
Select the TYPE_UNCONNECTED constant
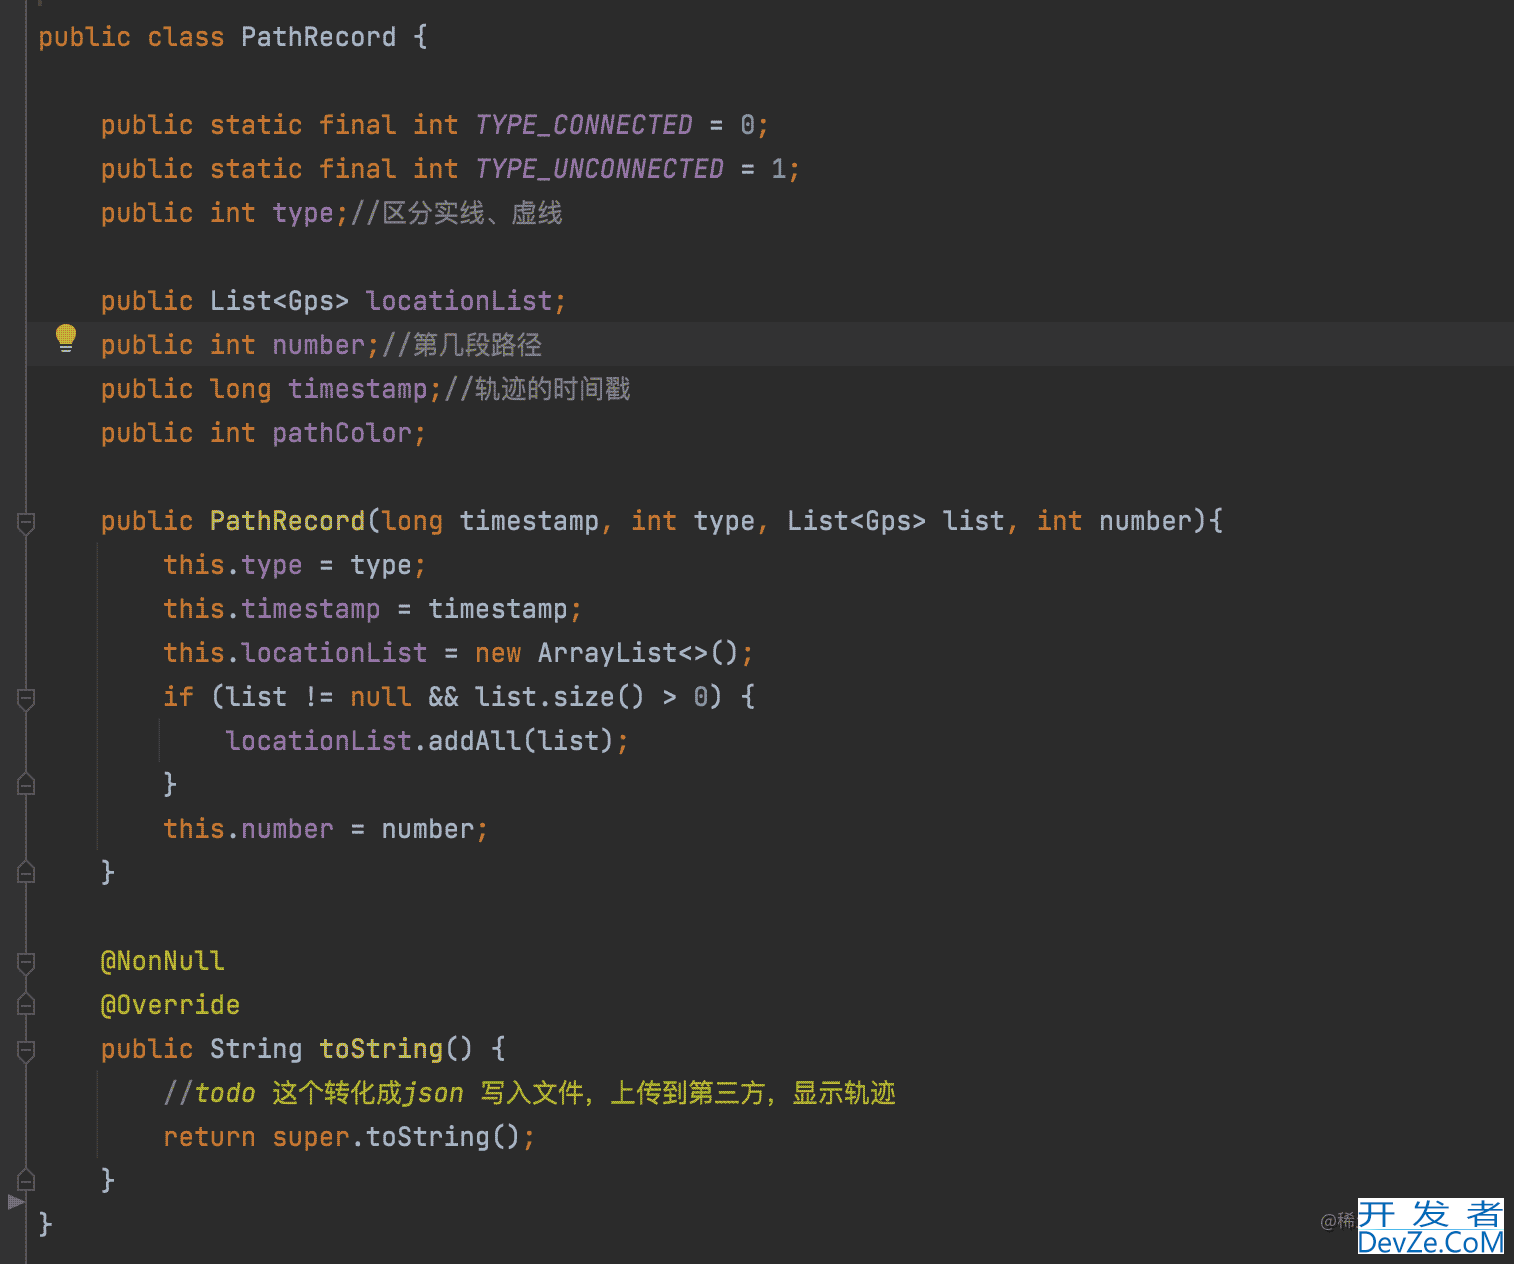[599, 169]
